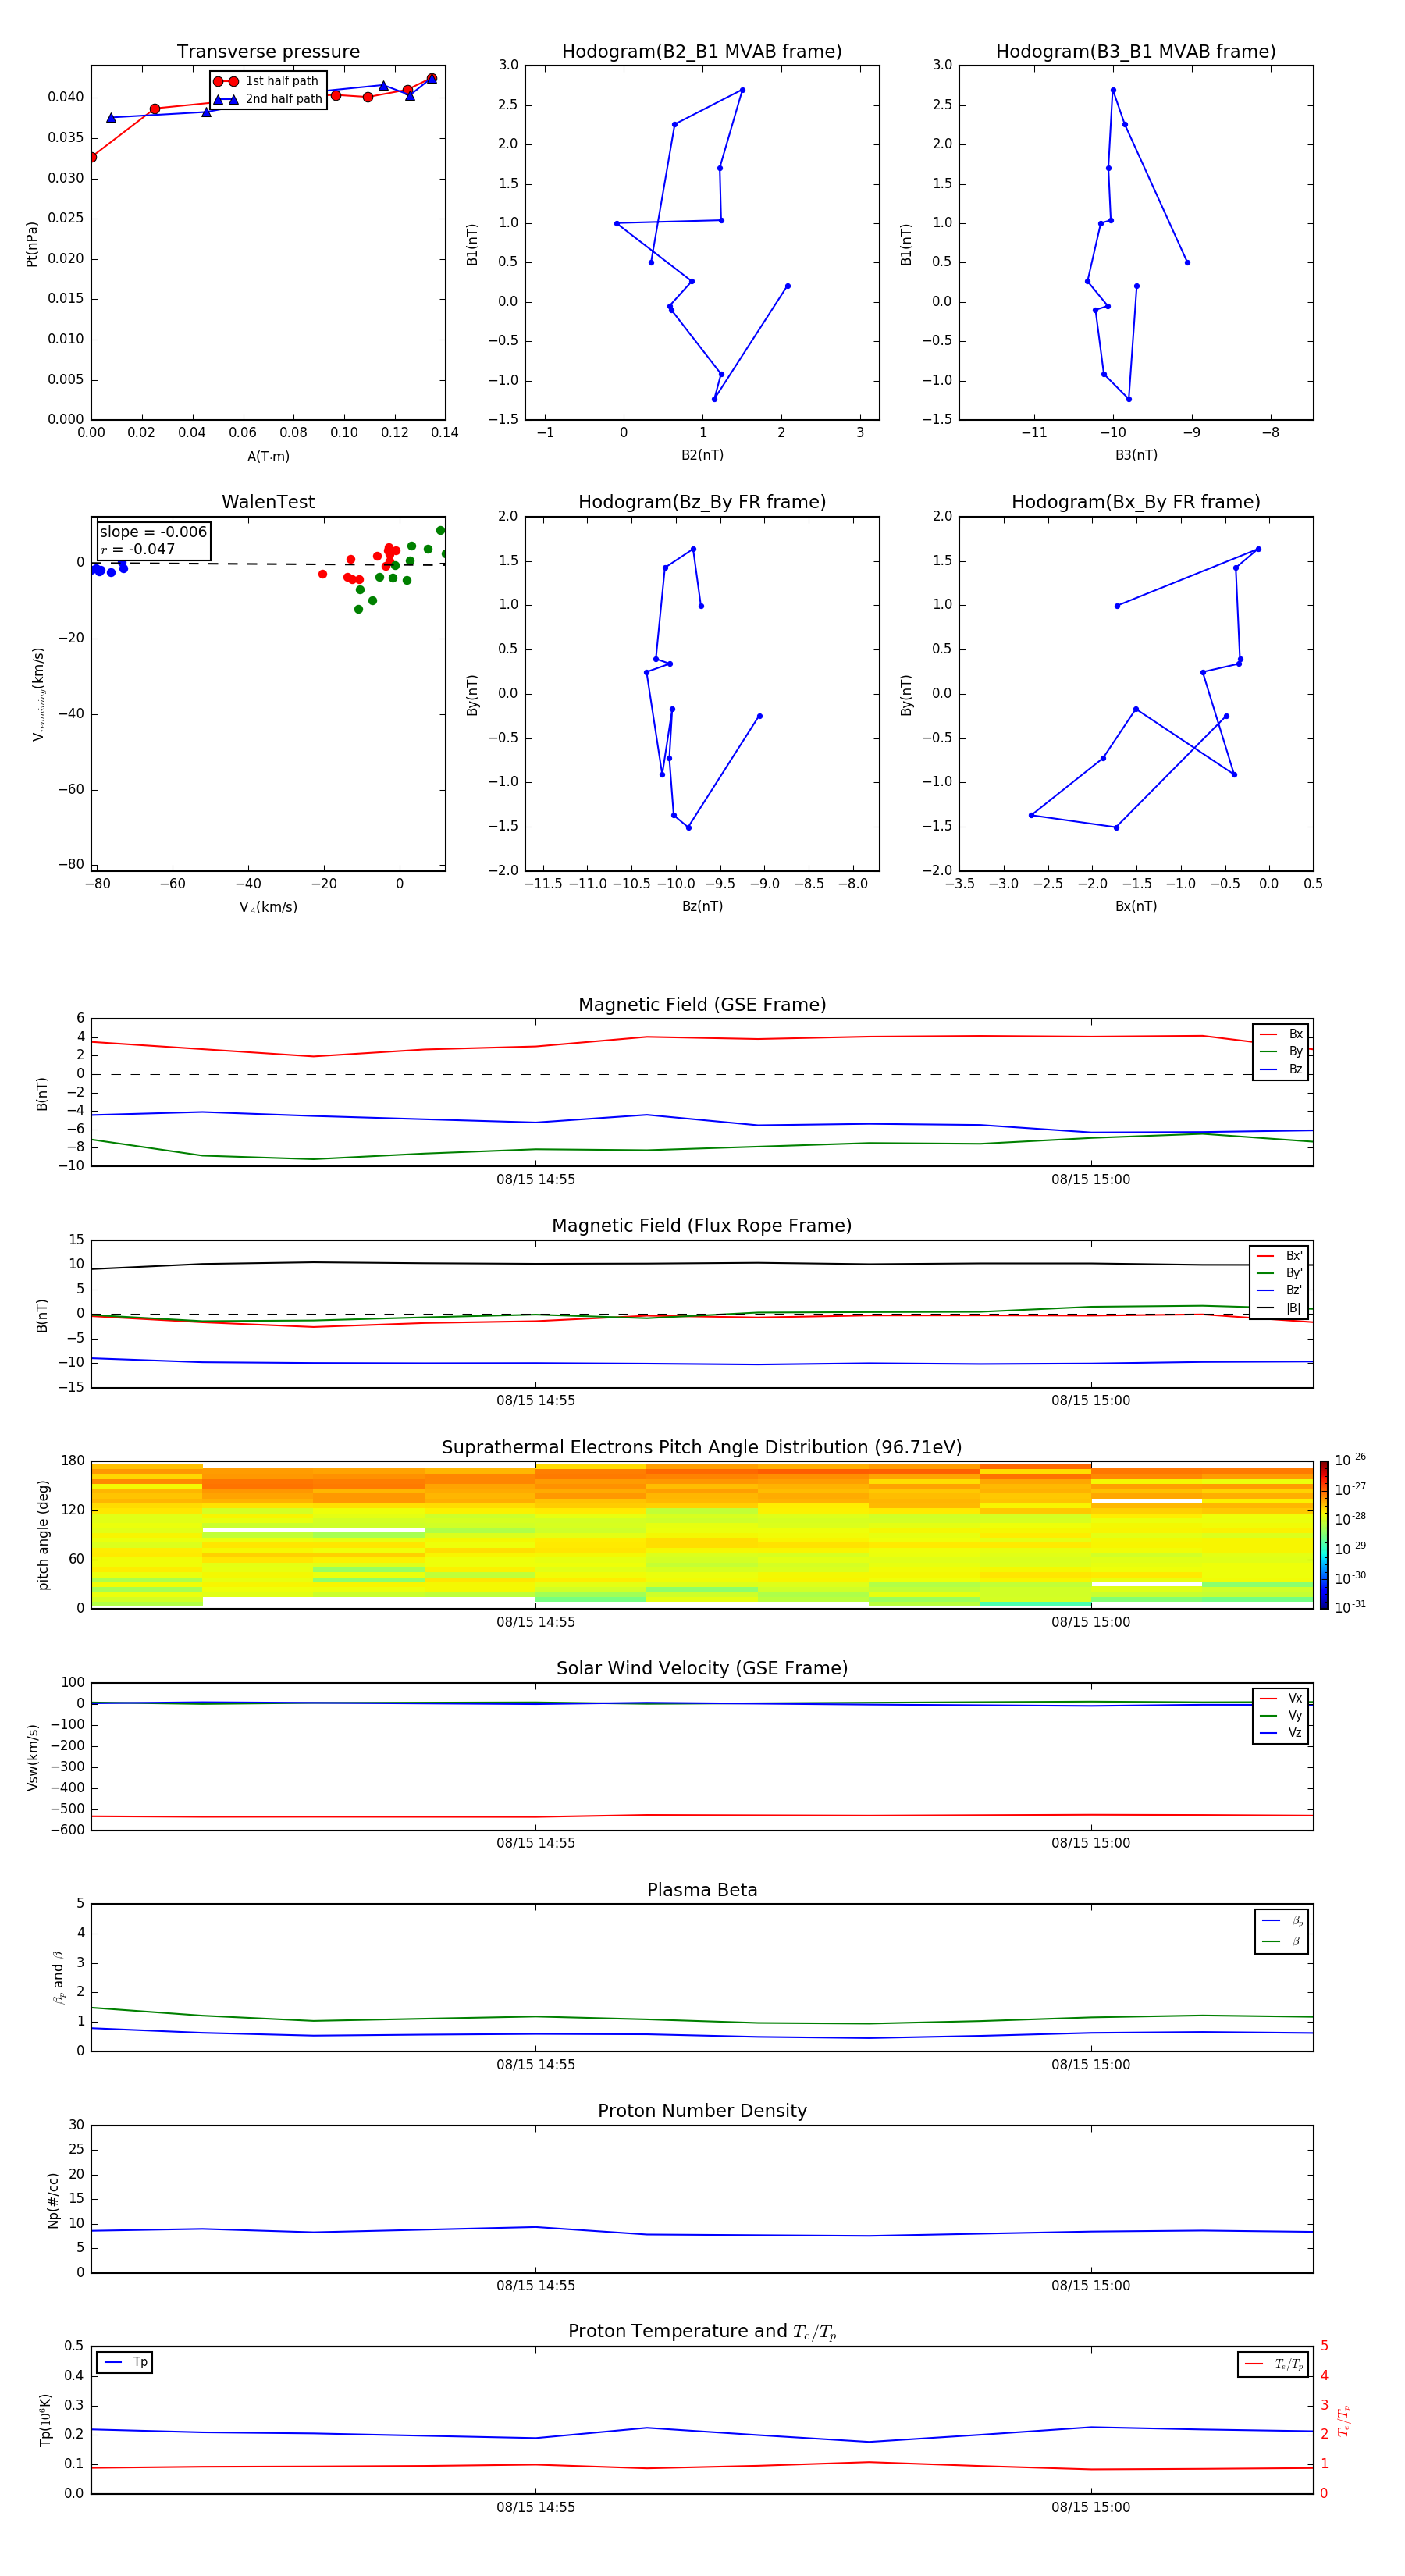This screenshot has height=2576, width=1405.
Task: Click the 'WalenTest' plot title
Action: [x=268, y=502]
